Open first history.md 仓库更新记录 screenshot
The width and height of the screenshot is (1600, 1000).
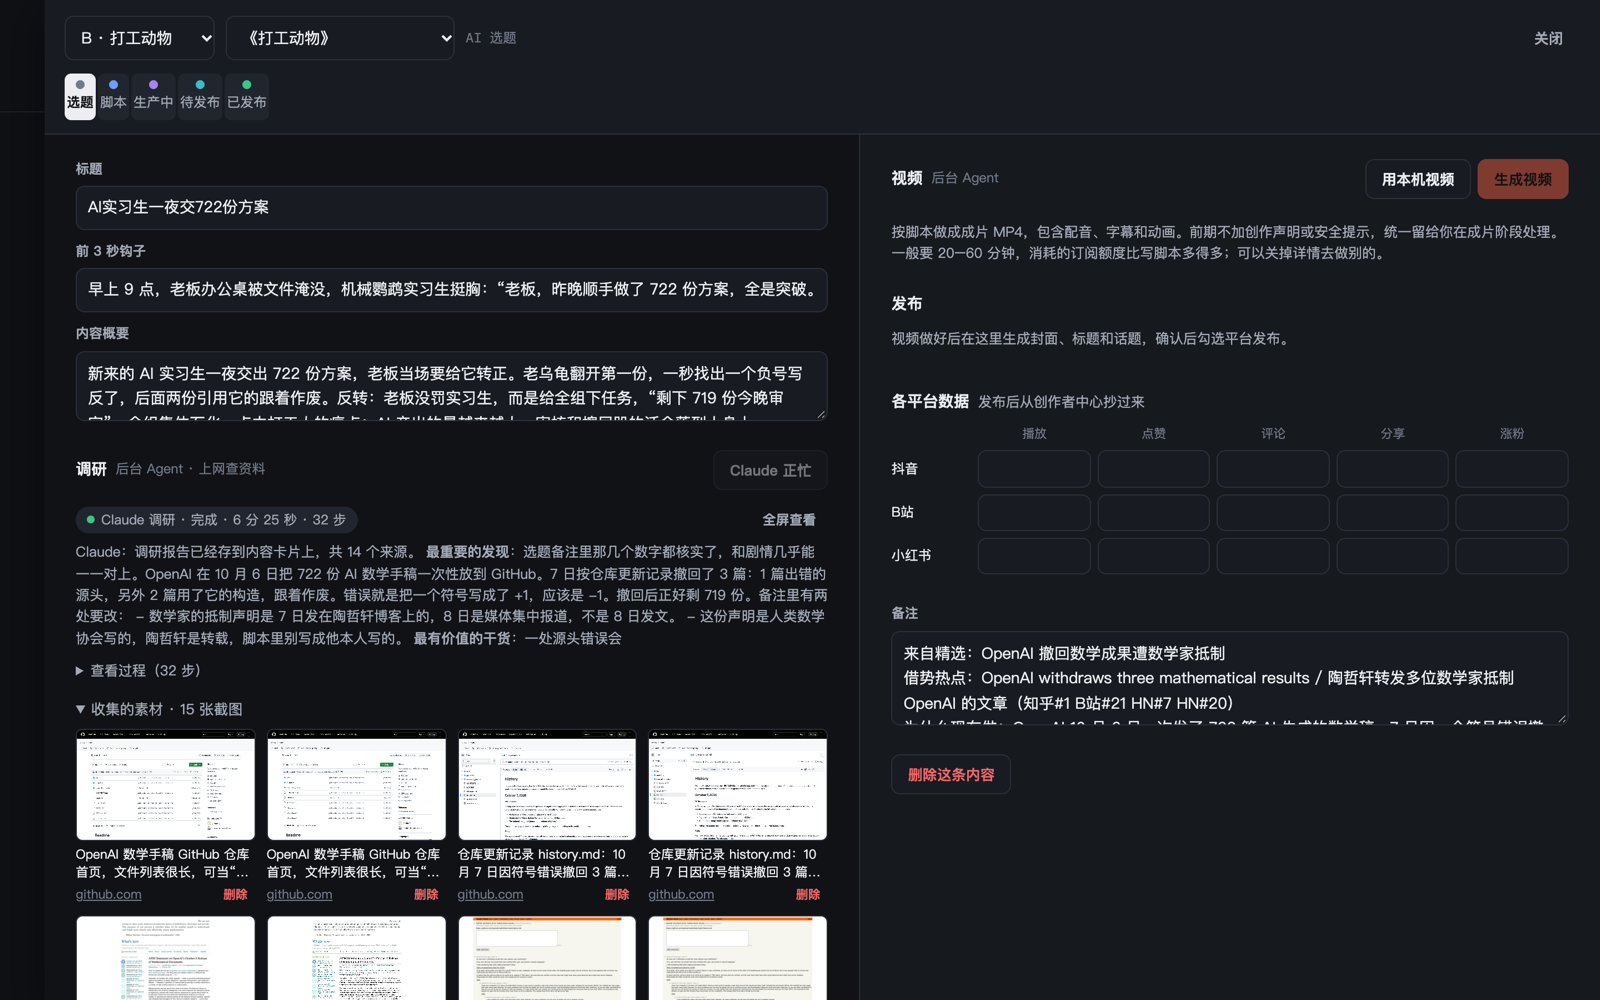(547, 785)
